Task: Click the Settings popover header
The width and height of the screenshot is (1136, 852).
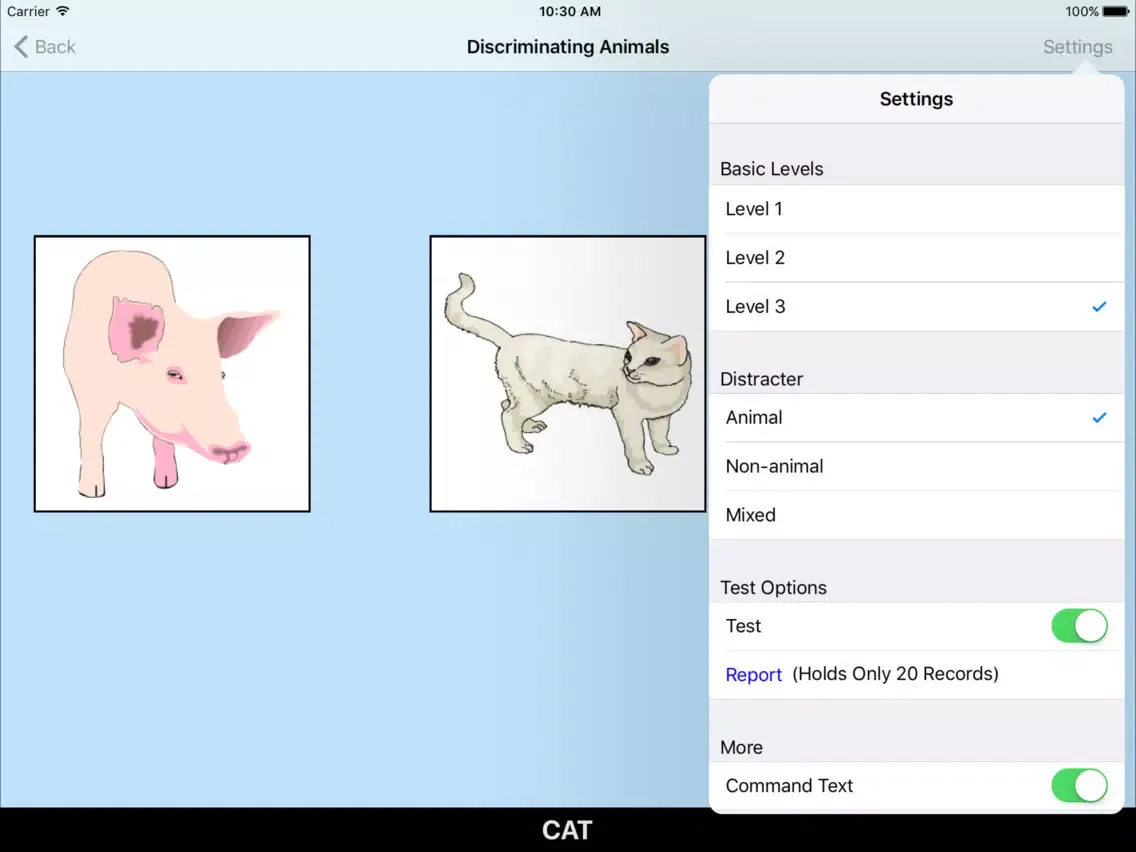Action: 916,99
